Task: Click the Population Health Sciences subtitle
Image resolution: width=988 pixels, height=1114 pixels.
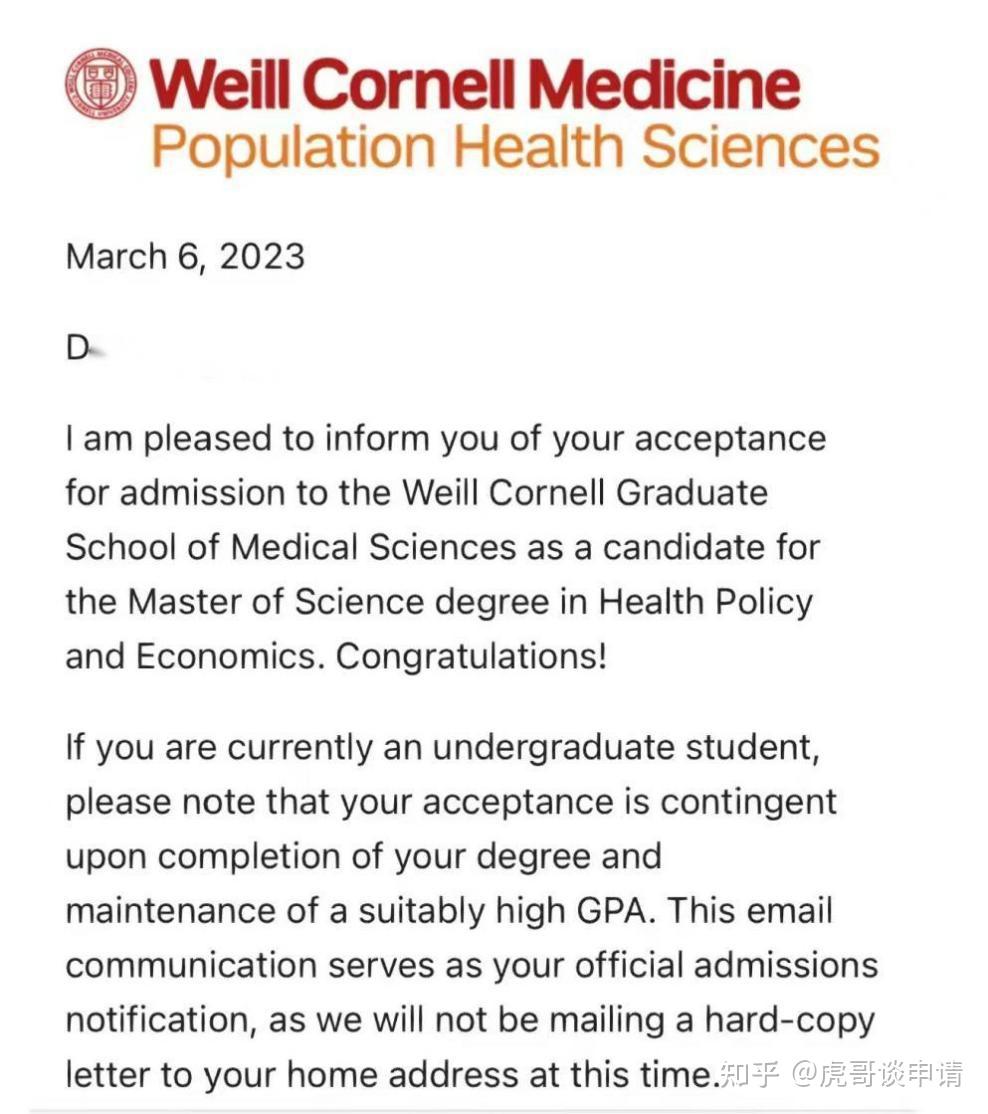Action: (515, 146)
